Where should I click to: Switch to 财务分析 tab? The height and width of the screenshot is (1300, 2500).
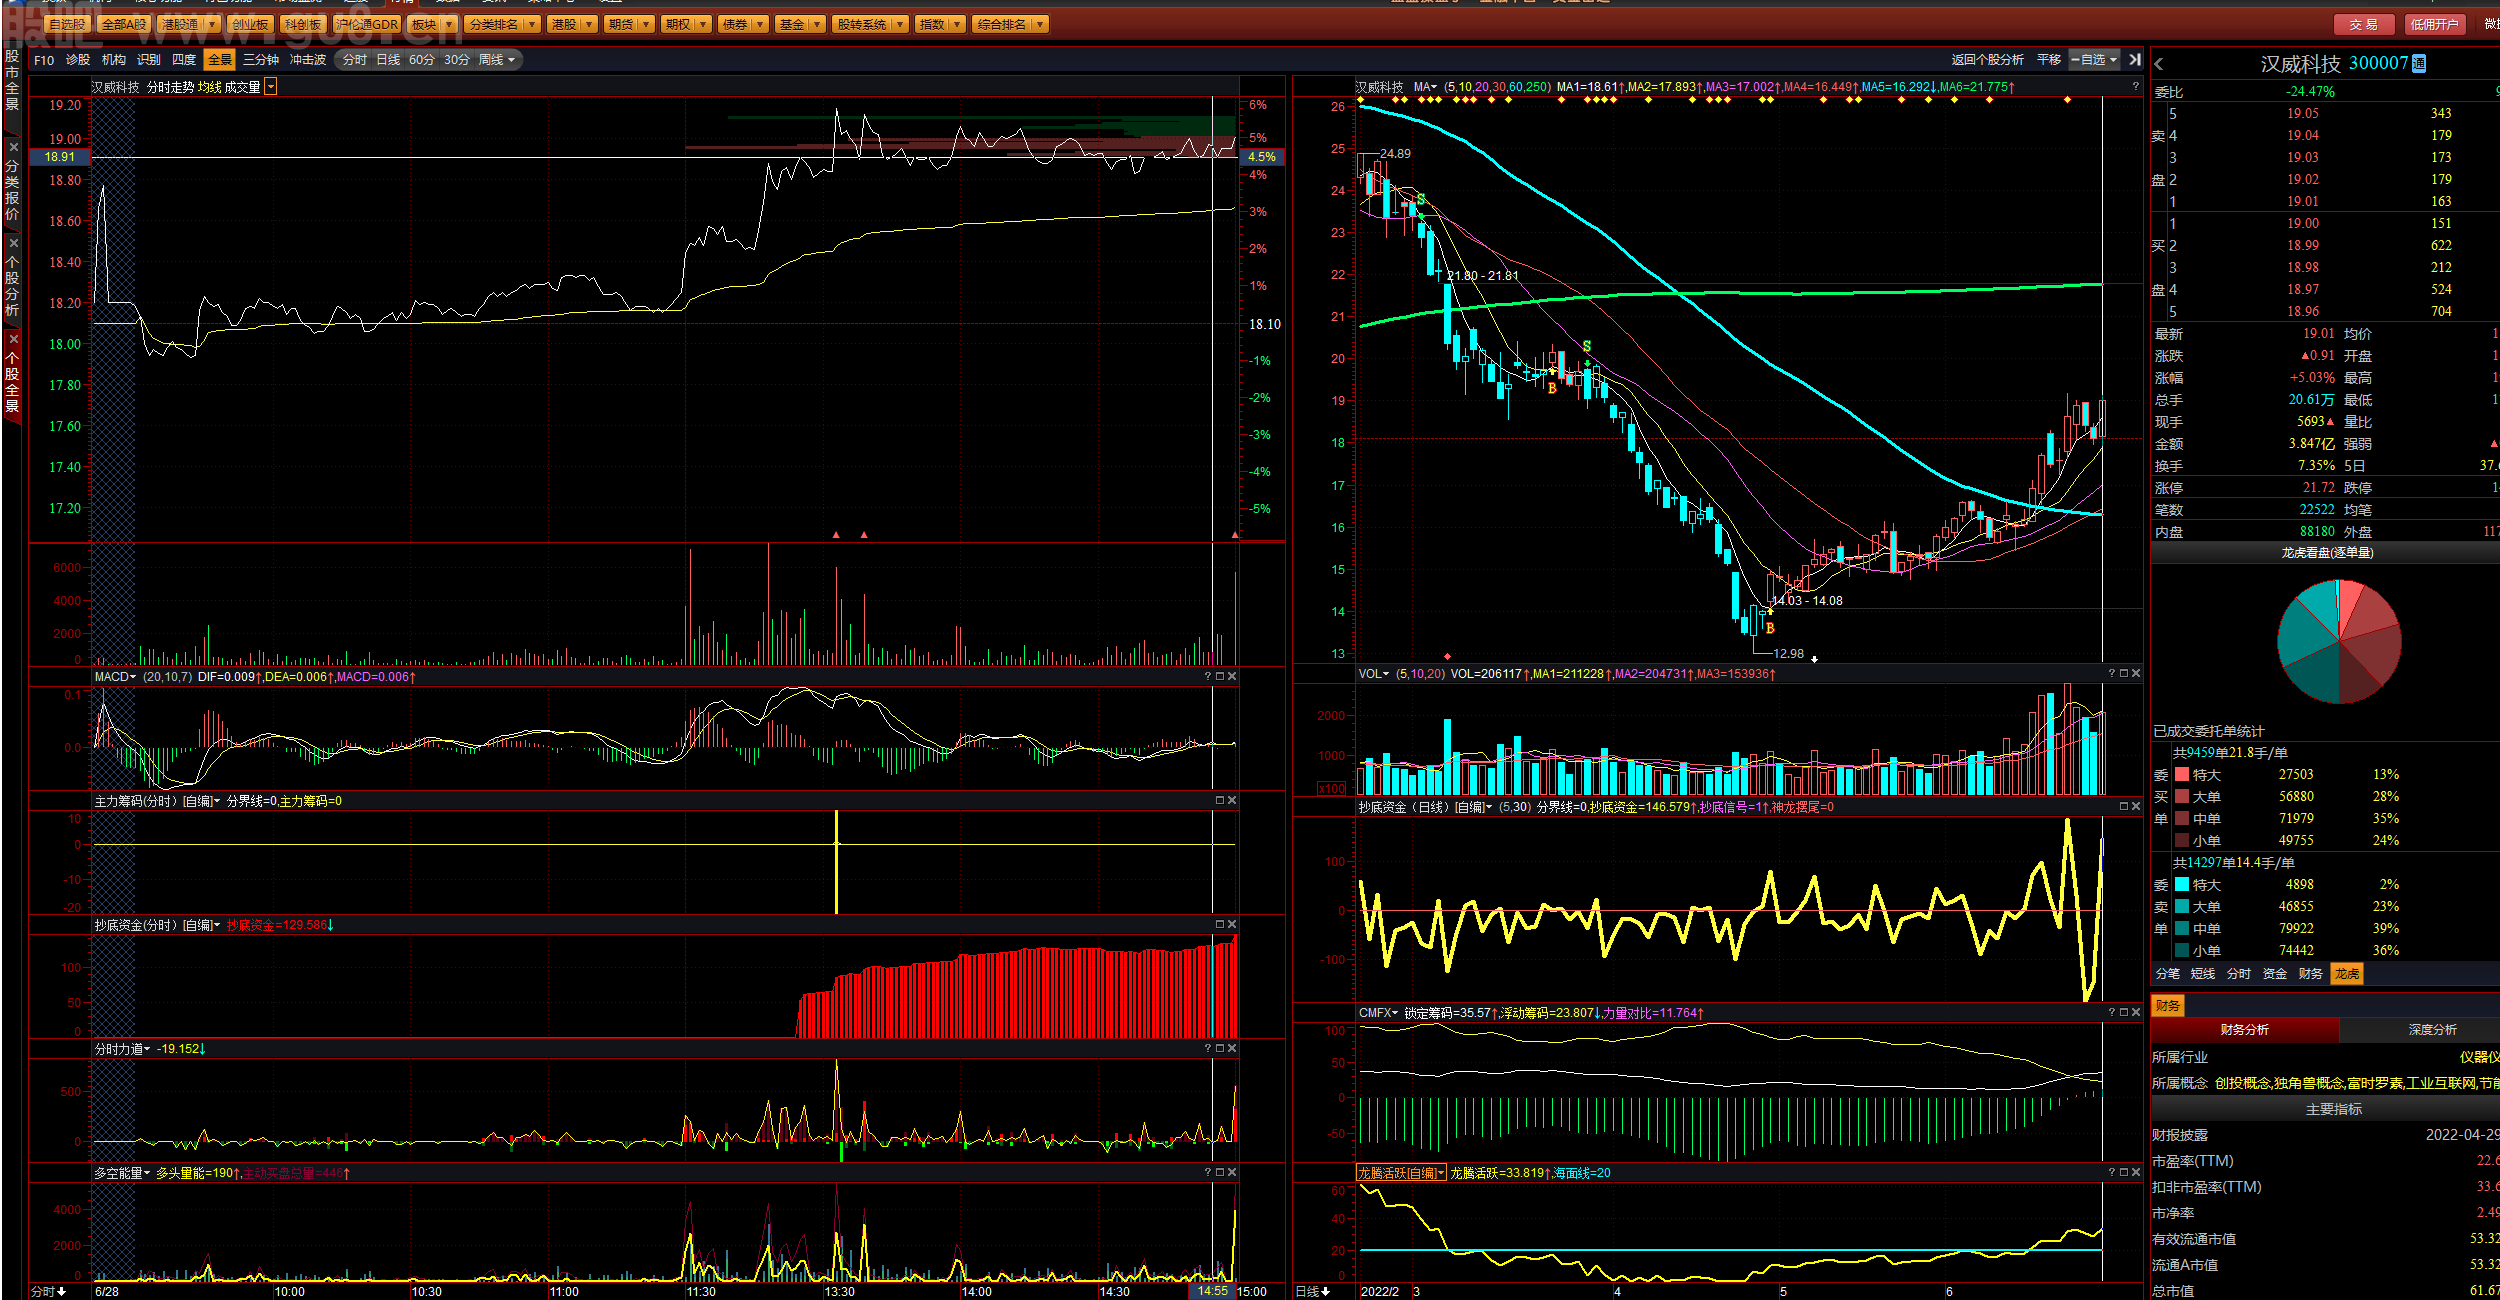pos(2245,1030)
